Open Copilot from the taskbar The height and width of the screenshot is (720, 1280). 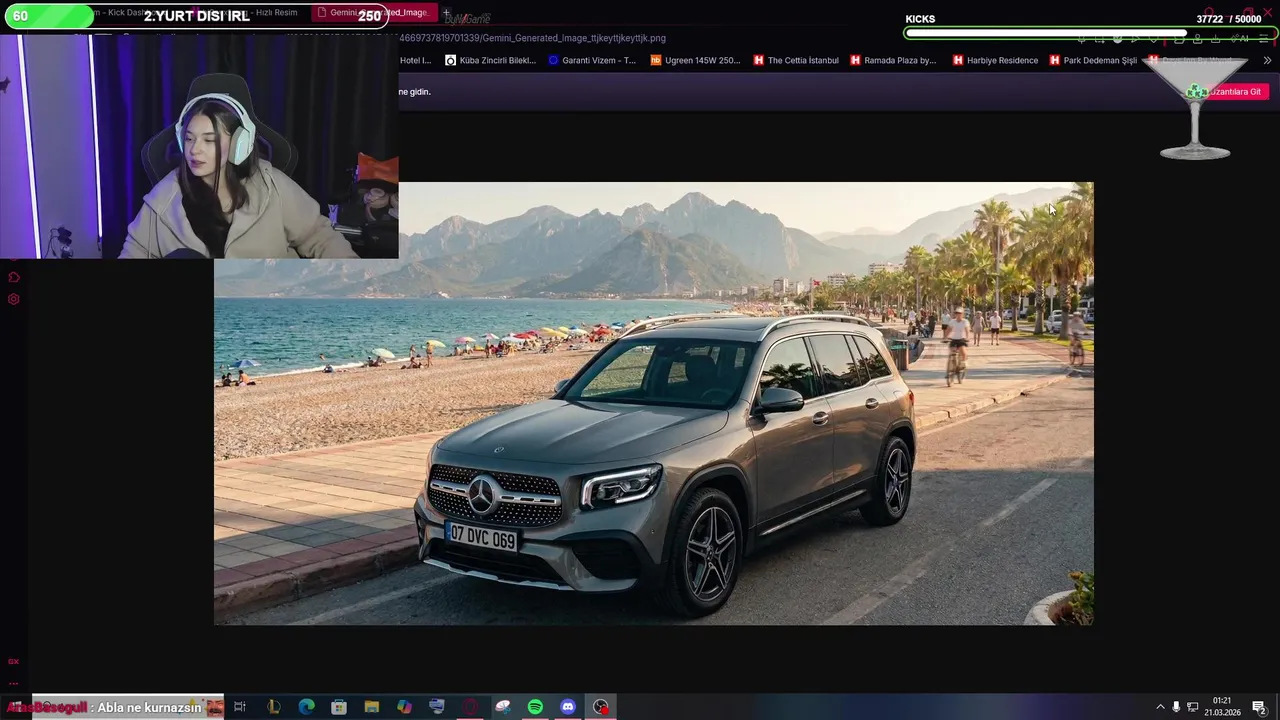(404, 707)
